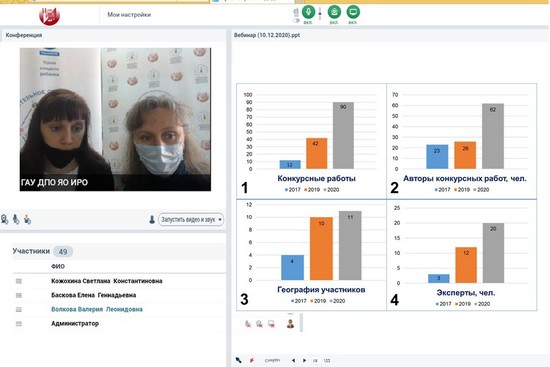This screenshot has height=367, width=550.
Task: Go to the previous slide arrow
Action: point(293,360)
